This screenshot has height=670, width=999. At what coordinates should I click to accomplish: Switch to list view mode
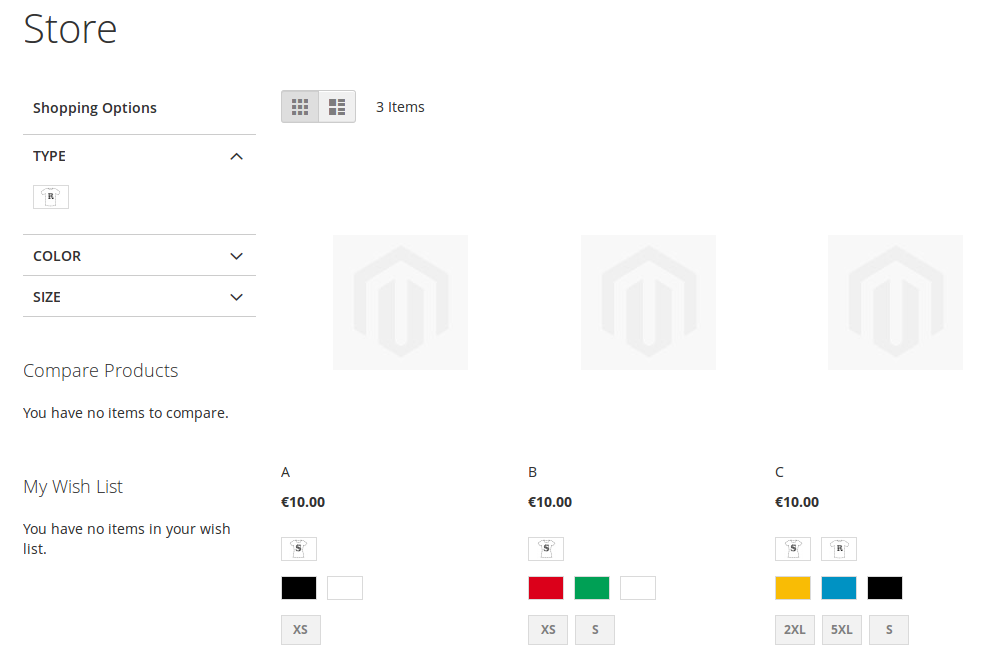tap(337, 107)
